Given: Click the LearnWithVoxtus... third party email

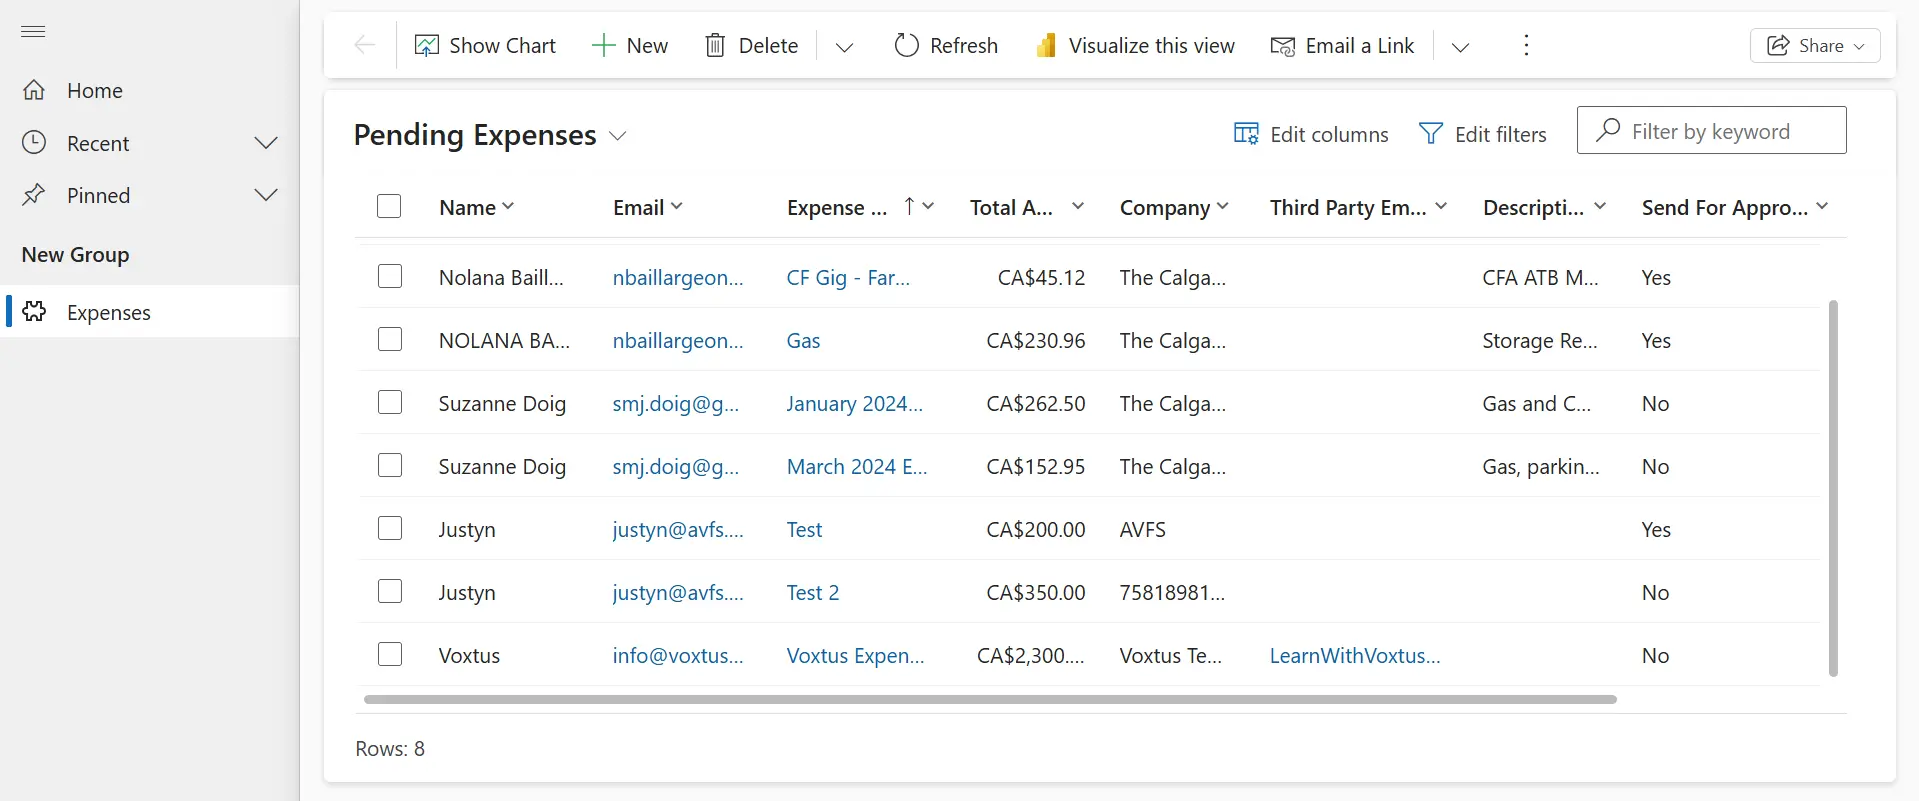Looking at the screenshot, I should click(x=1355, y=656).
